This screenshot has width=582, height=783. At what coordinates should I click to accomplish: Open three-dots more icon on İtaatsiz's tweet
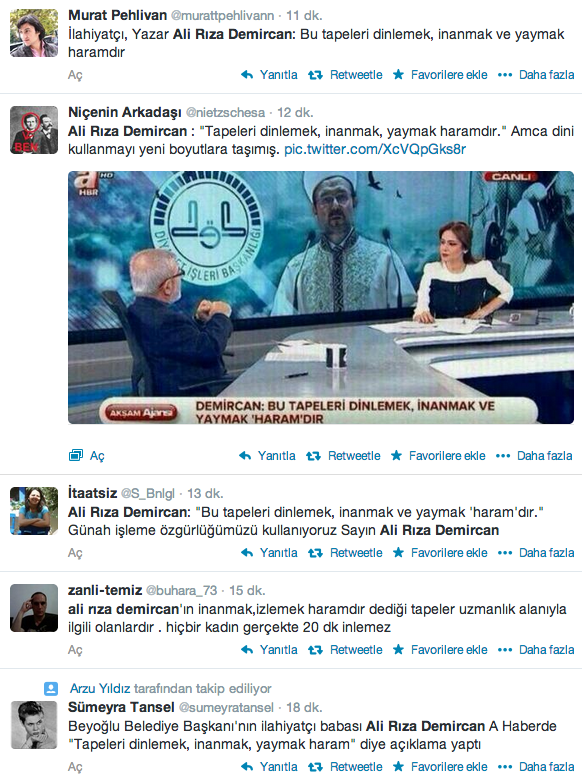click(505, 553)
